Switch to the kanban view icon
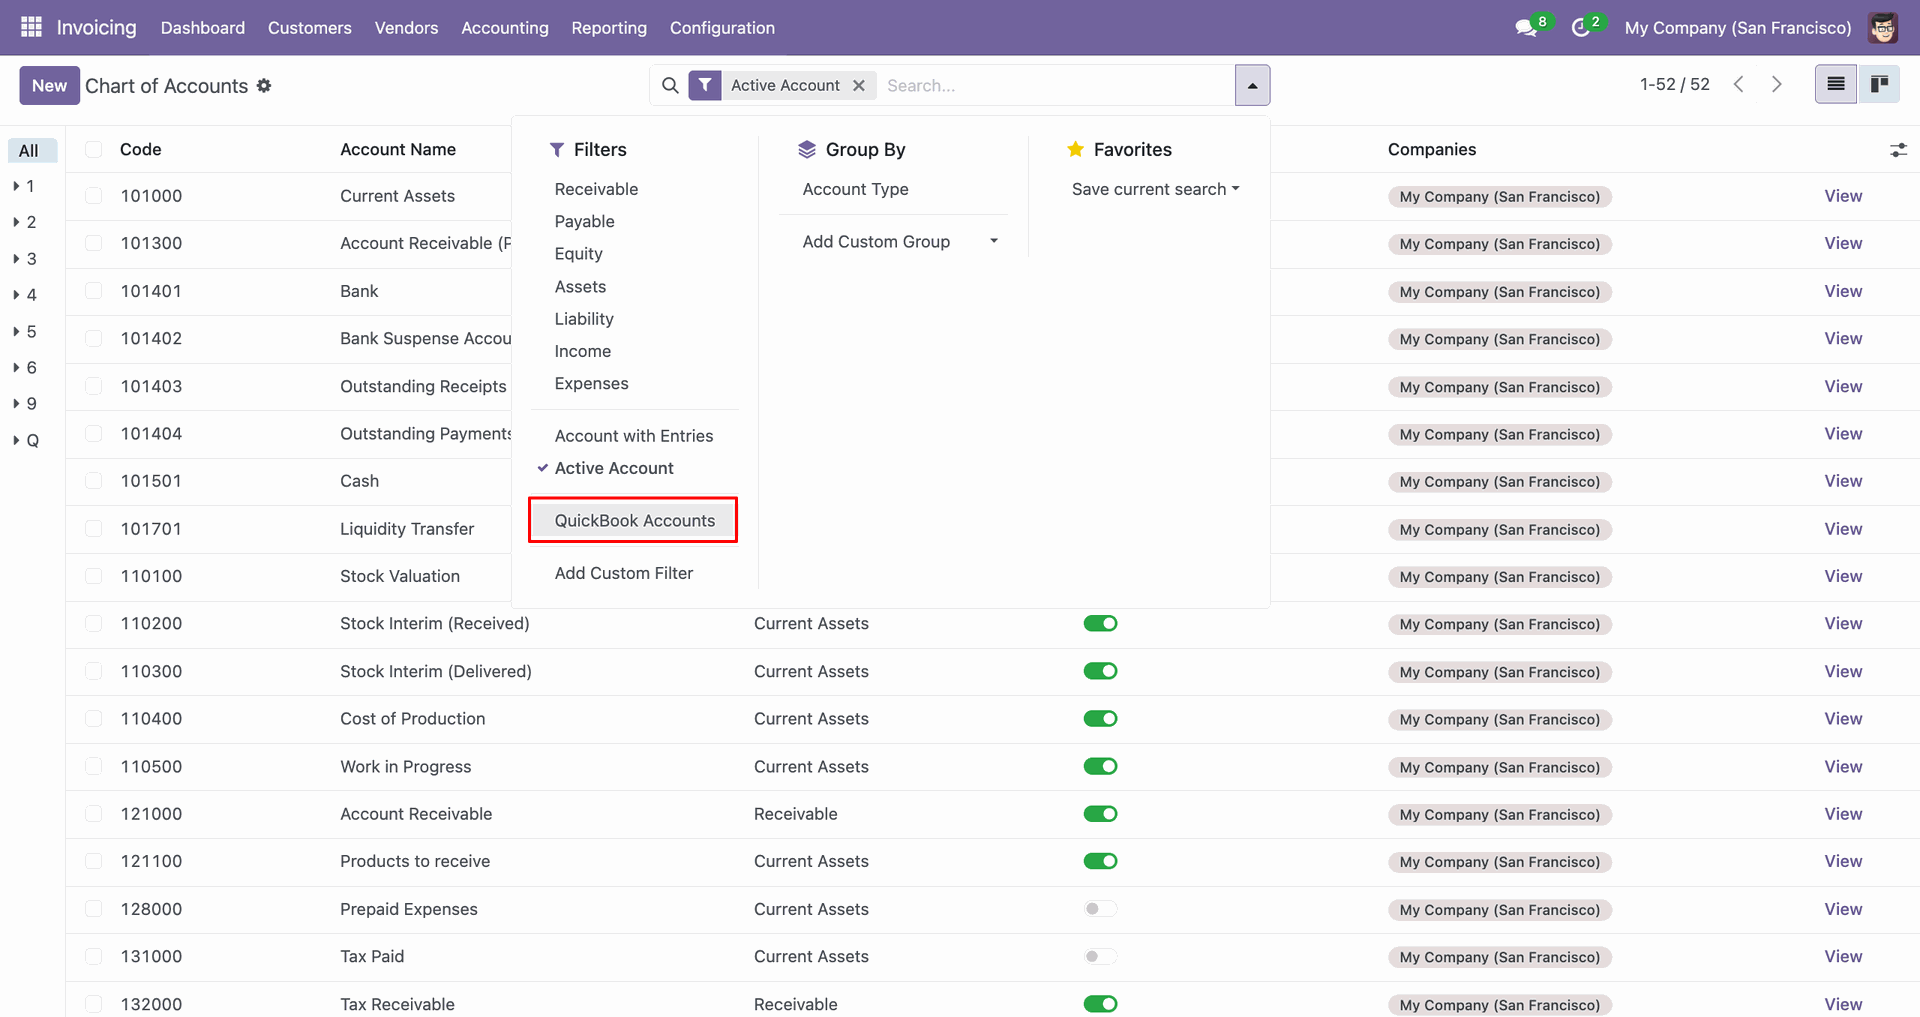 (x=1879, y=85)
